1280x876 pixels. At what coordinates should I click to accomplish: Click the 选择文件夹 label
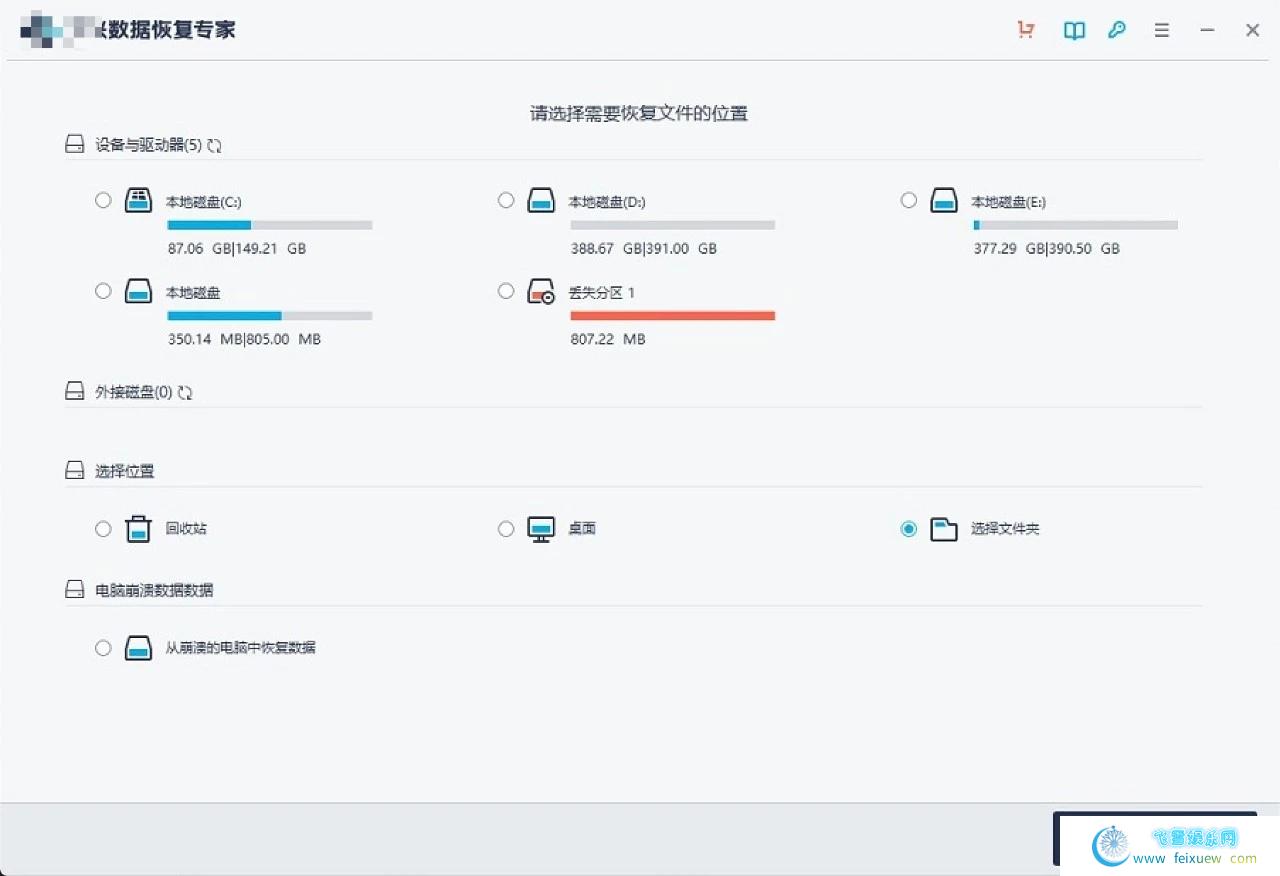click(1006, 529)
